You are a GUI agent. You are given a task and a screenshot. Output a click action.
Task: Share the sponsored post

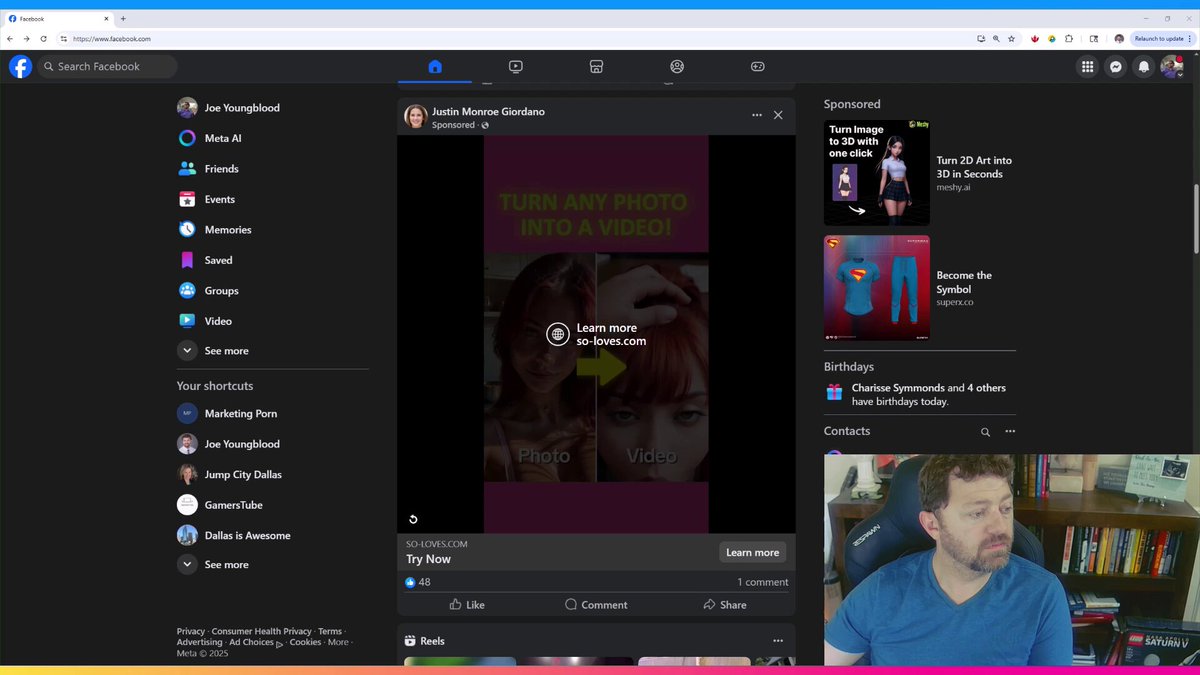tap(725, 605)
